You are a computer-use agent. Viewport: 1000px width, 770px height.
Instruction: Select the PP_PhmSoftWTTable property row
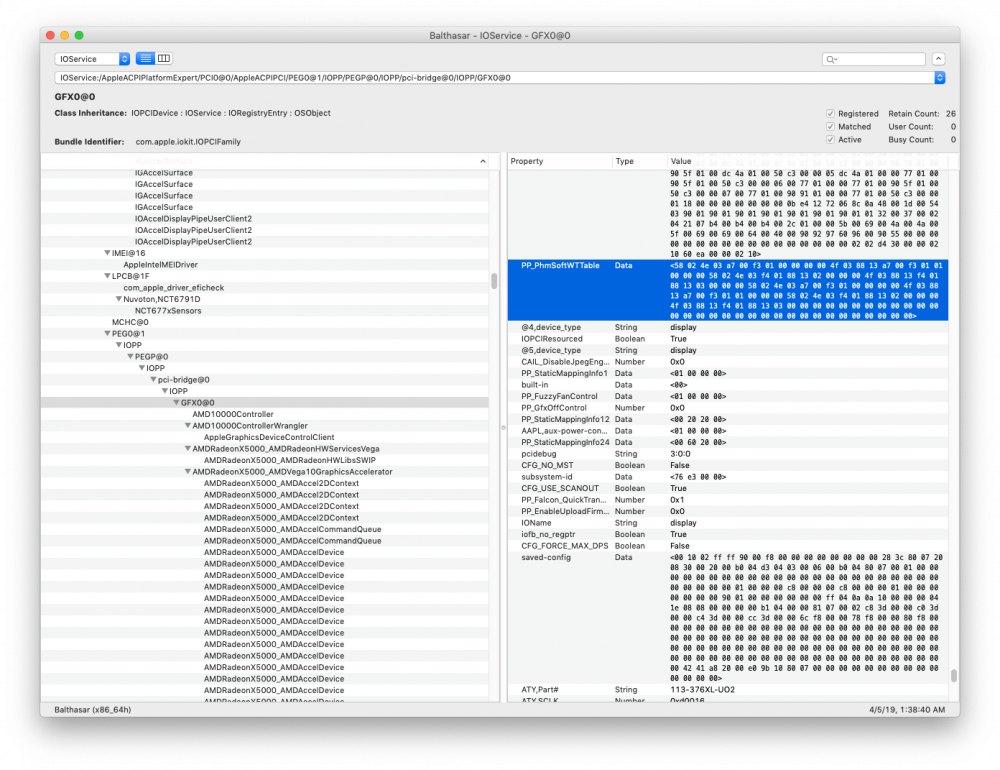click(728, 290)
